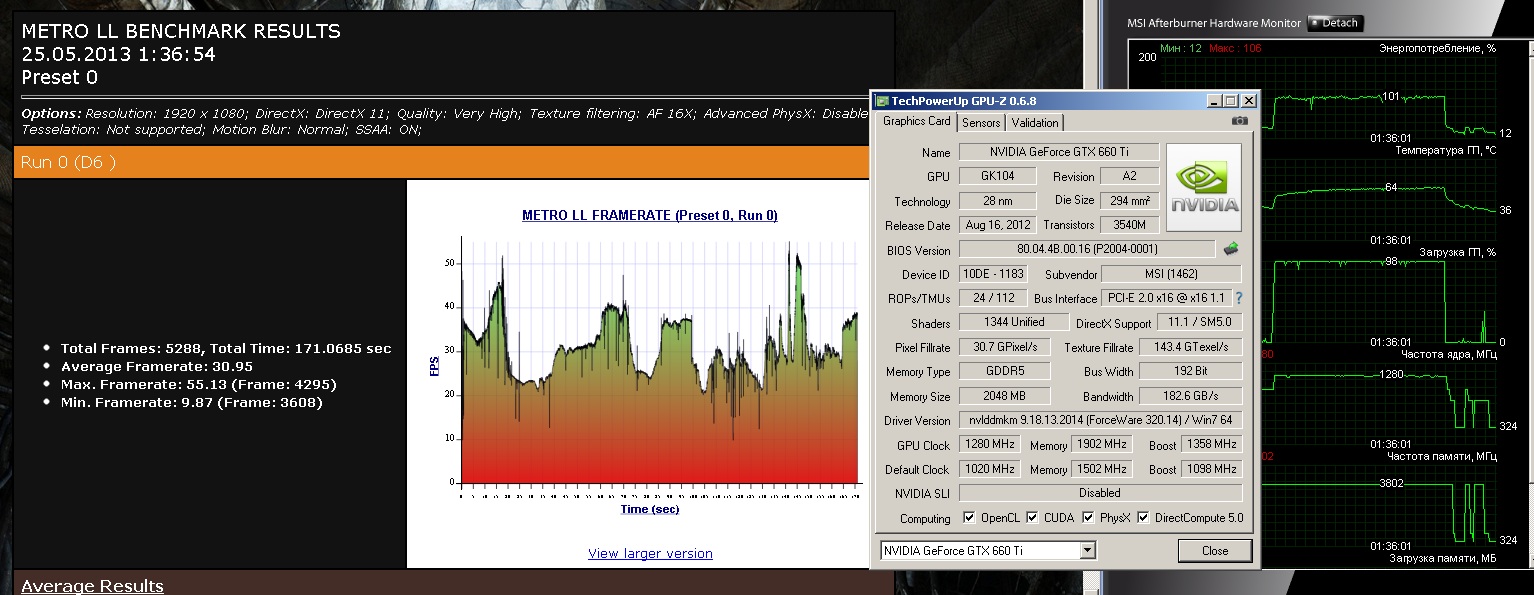Click the Texture Fillrate field 143.4 GTexel/s
The image size is (1534, 595).
click(x=1189, y=347)
